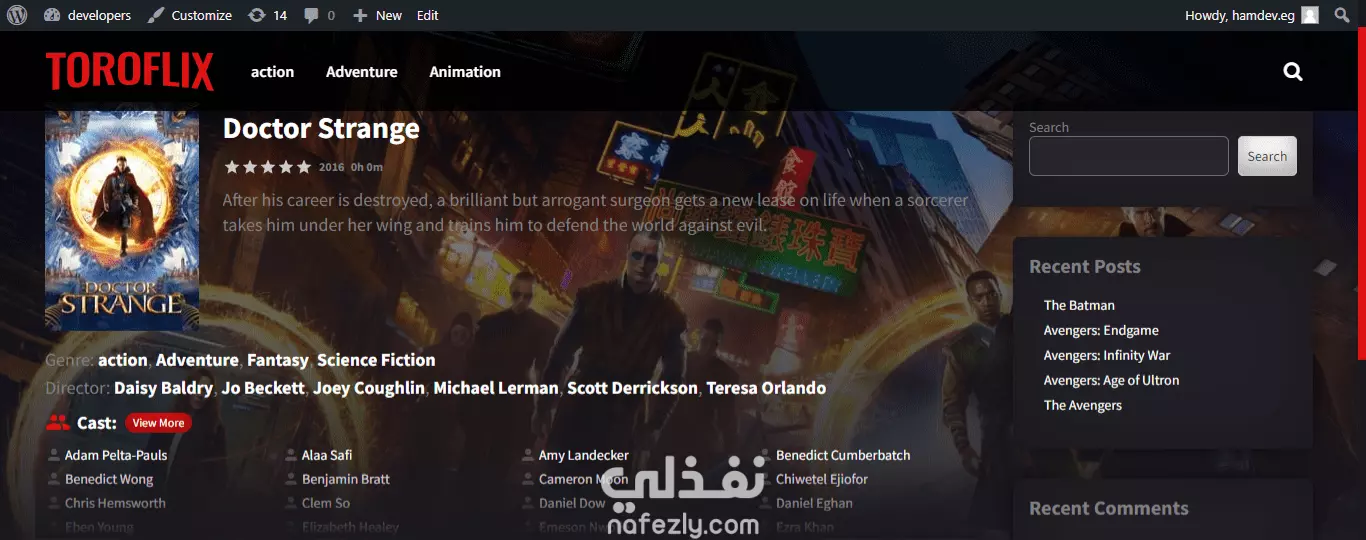The image size is (1366, 540).
Task: Open director Joey Coughlin
Action: pyautogui.click(x=369, y=388)
